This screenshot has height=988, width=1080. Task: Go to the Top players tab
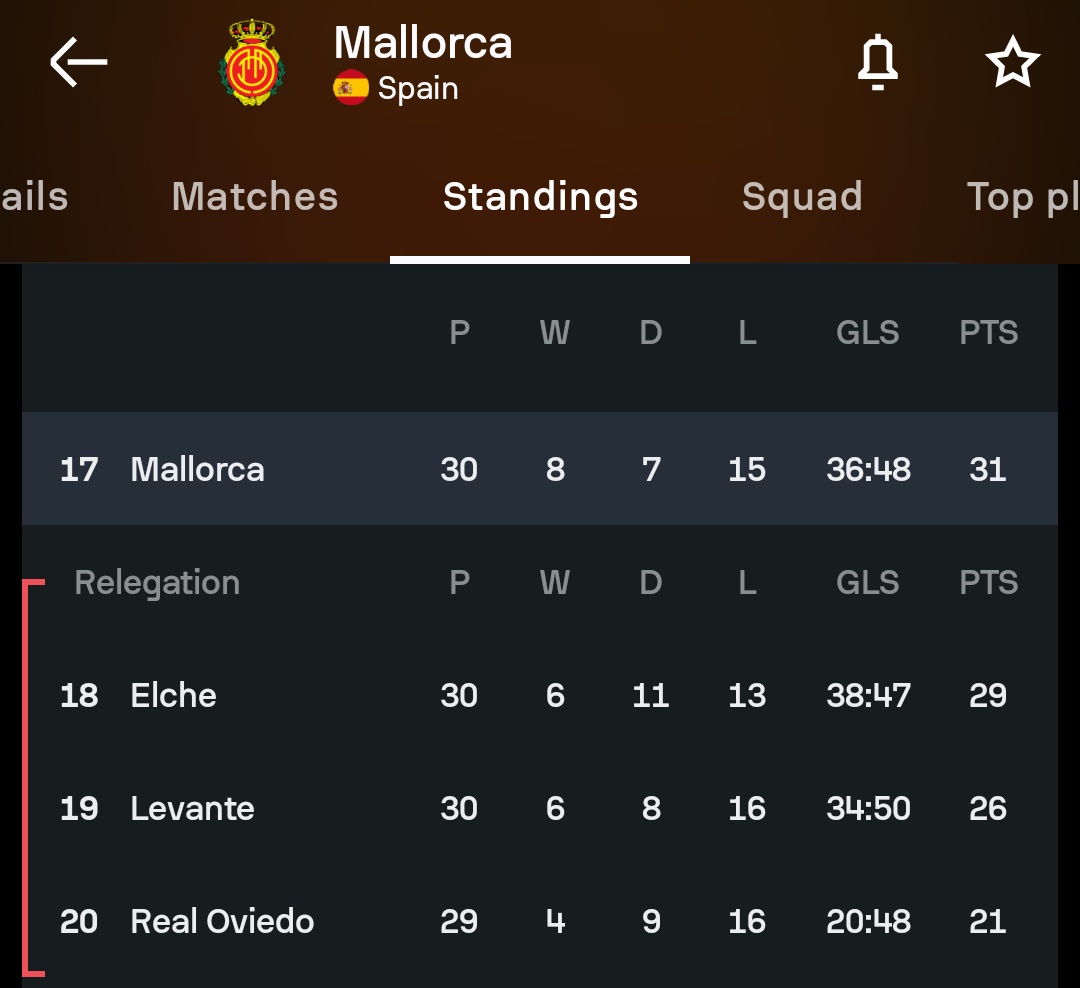tap(1022, 197)
